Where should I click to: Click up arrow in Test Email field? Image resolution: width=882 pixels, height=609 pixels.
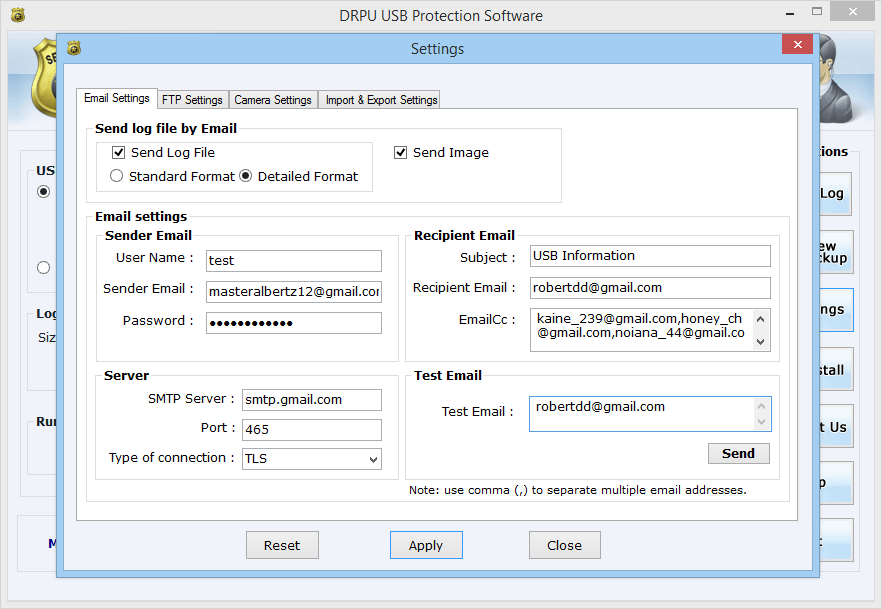(x=761, y=406)
